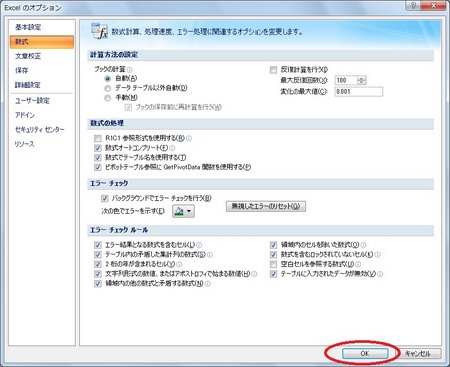Click info icon beside 空白セルを参照する数式
Viewport: 450px width, 367px height.
tap(358, 265)
